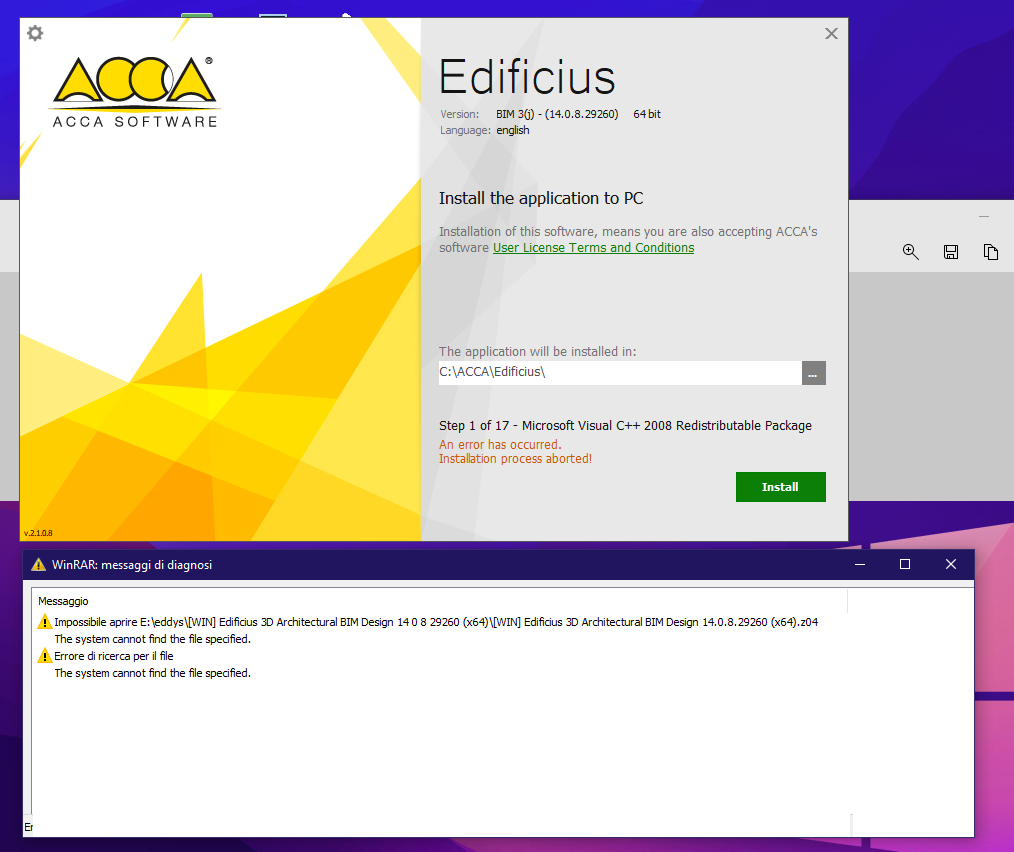The height and width of the screenshot is (852, 1014).
Task: Maximize the WinRAR diagnostic messages window
Action: [x=905, y=565]
